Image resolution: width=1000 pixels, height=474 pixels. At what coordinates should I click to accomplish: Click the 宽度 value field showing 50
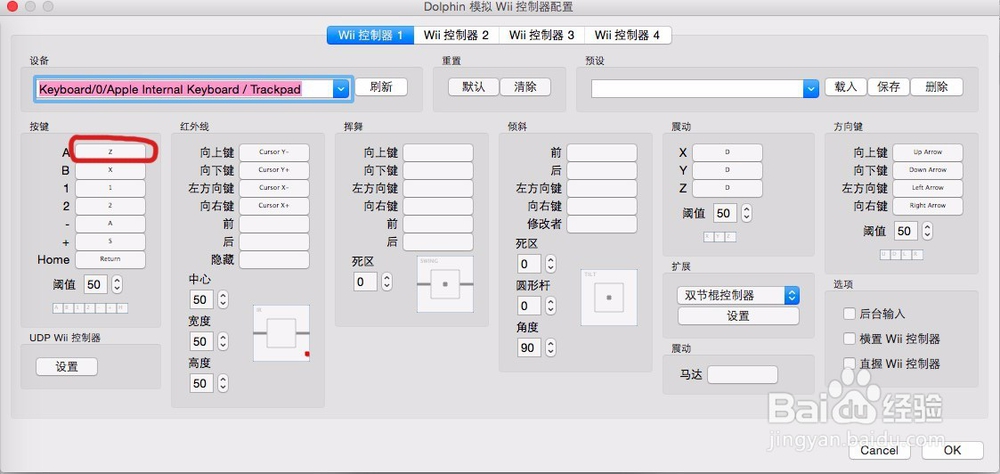201,341
